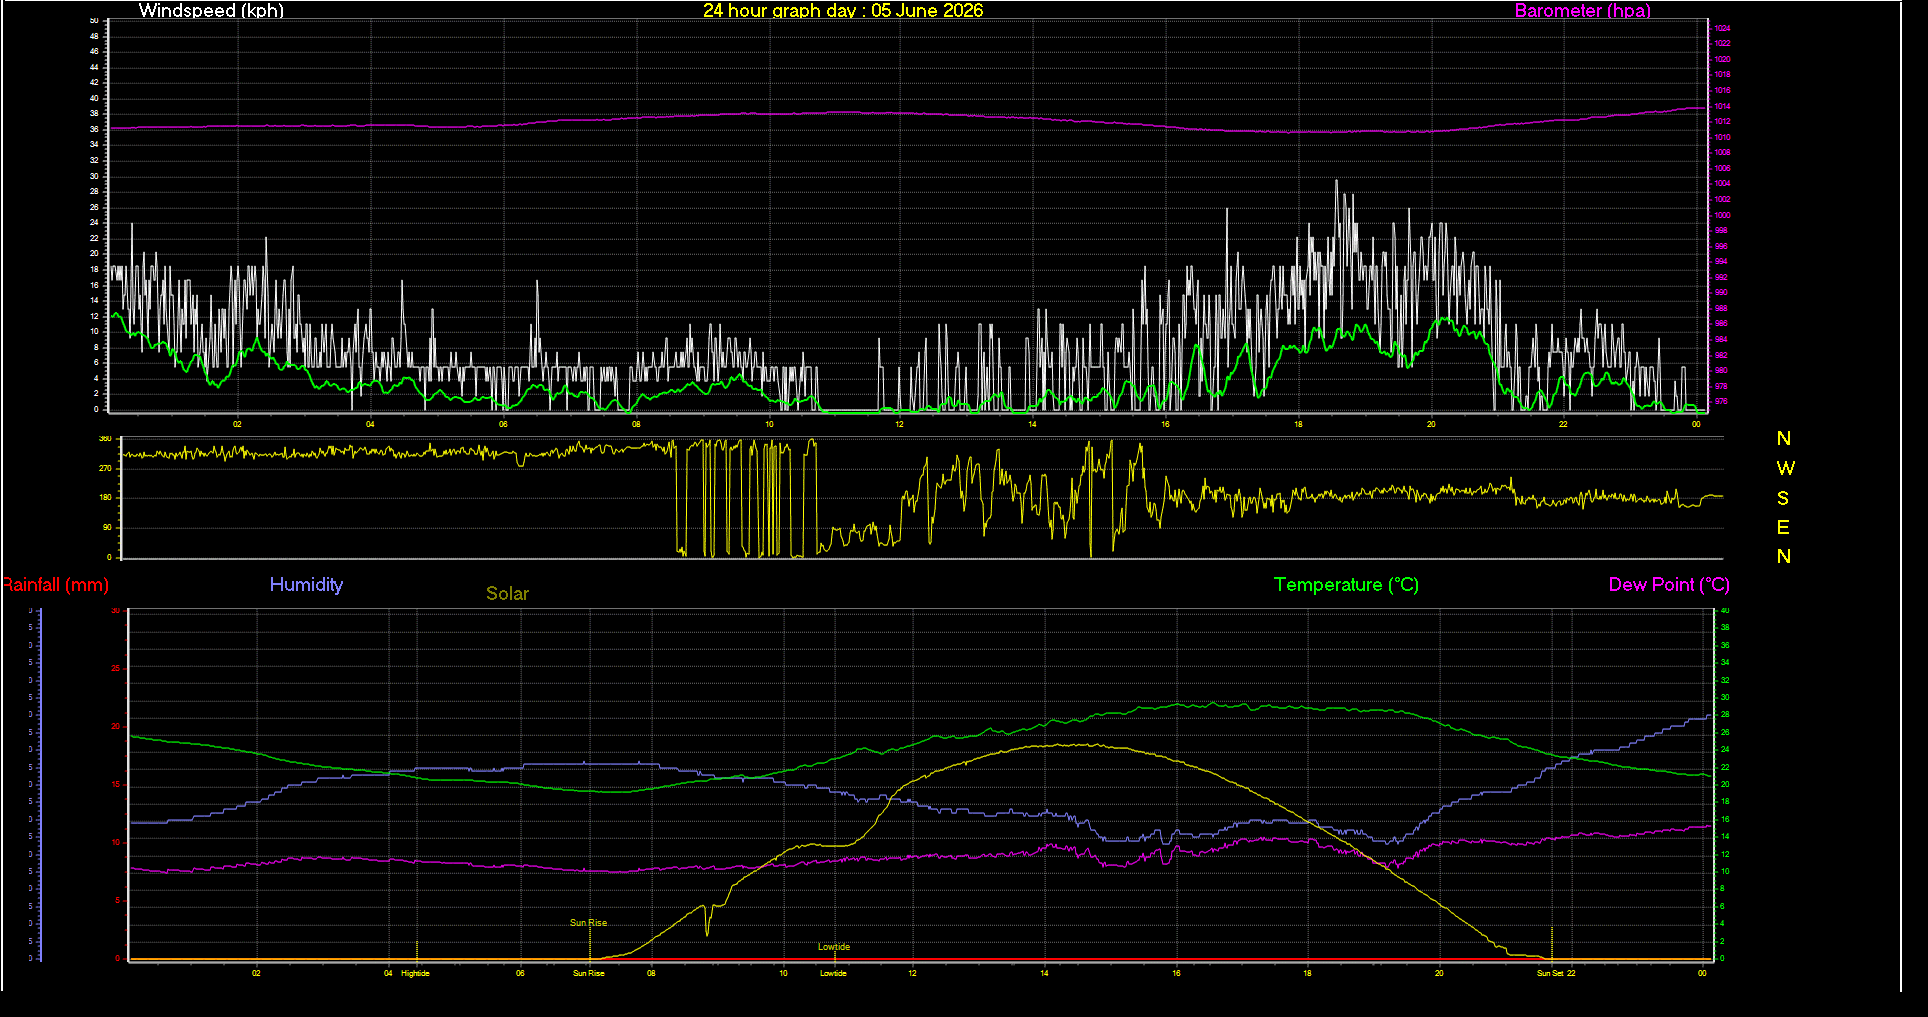This screenshot has height=1017, width=1928.
Task: Click the 'Sun Set' marker on the time axis
Action: click(x=1550, y=973)
